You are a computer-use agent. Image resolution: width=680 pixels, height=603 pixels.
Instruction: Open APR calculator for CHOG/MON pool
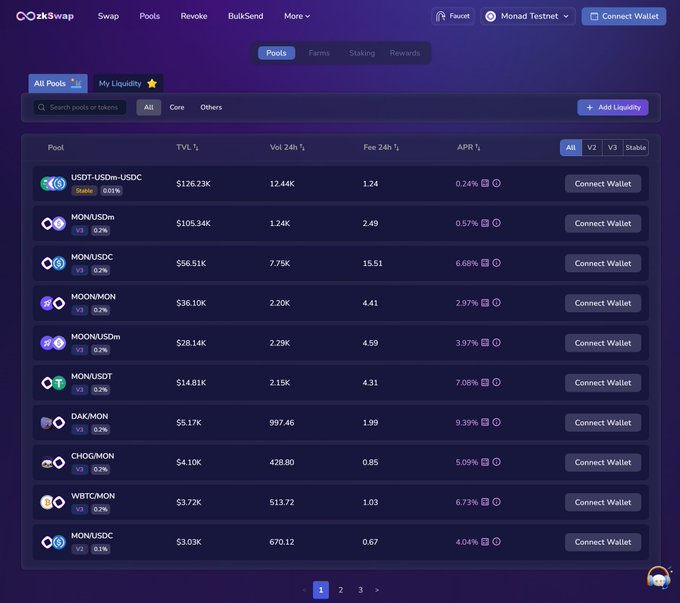(x=485, y=462)
